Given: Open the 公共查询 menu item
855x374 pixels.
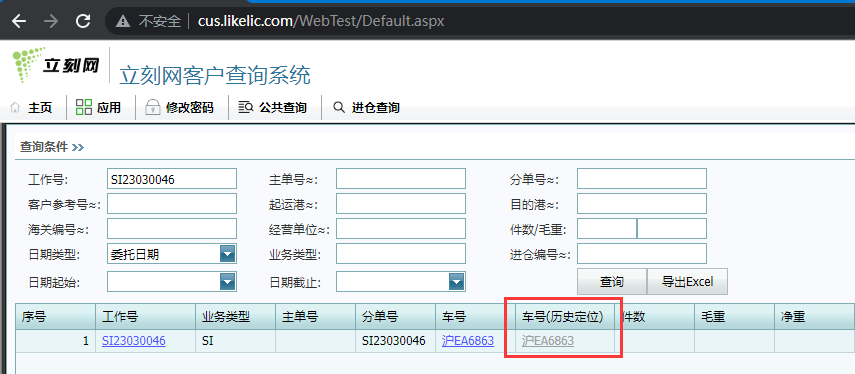Looking at the screenshot, I should click(282, 108).
